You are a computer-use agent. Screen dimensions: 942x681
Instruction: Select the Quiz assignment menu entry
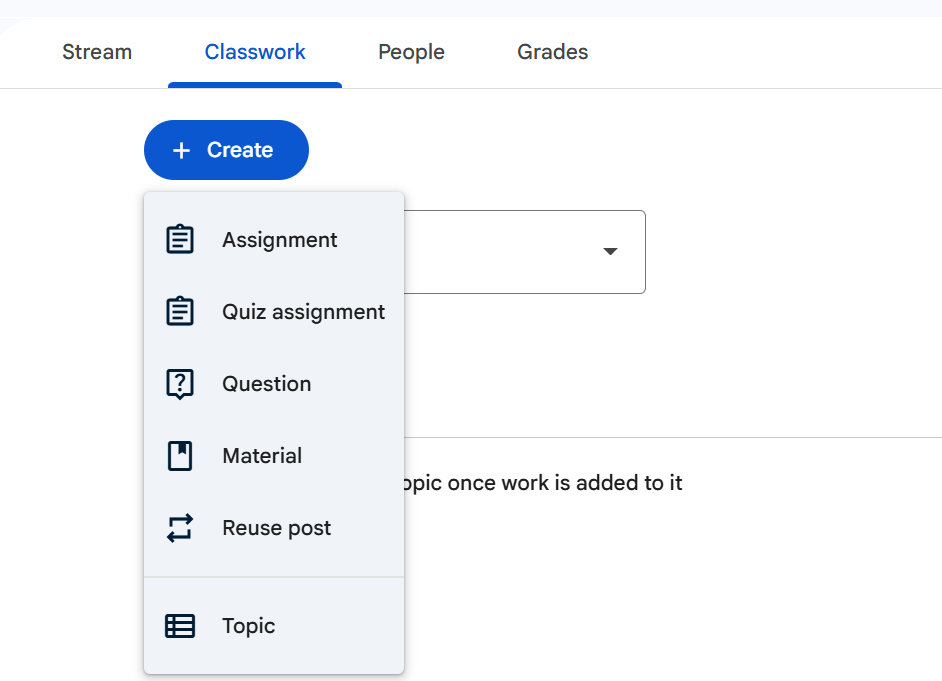(x=303, y=312)
